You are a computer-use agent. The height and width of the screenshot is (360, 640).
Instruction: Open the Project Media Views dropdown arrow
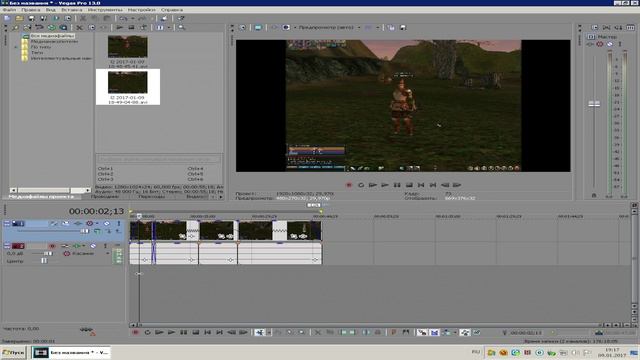coord(169,28)
